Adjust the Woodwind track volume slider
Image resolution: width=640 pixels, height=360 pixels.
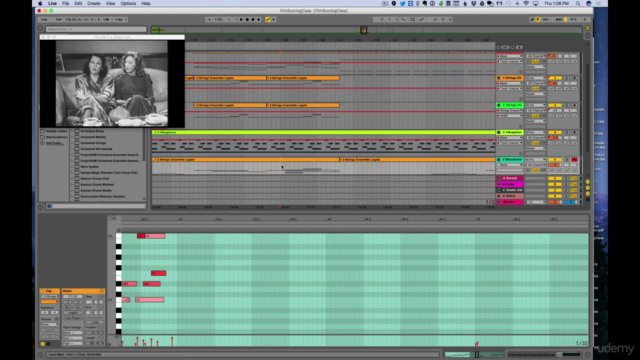click(555, 165)
